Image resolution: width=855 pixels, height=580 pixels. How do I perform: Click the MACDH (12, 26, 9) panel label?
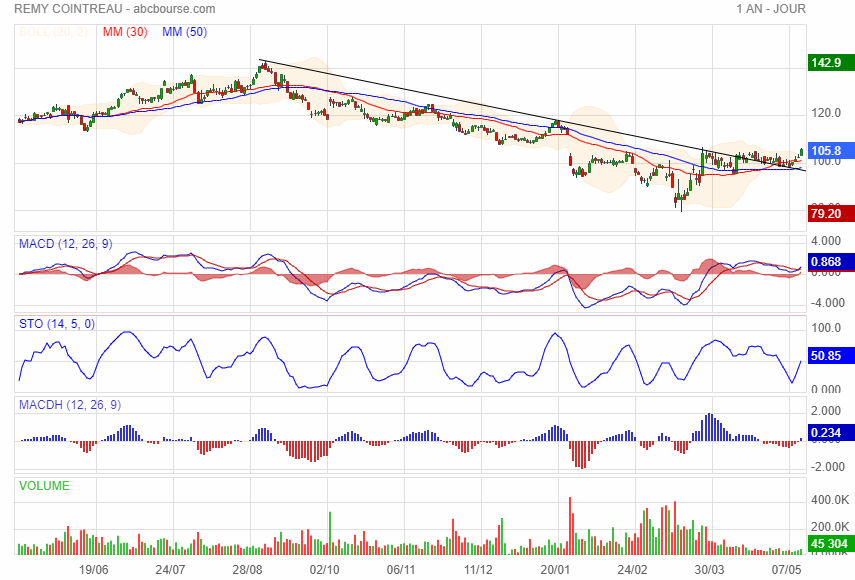coord(70,404)
